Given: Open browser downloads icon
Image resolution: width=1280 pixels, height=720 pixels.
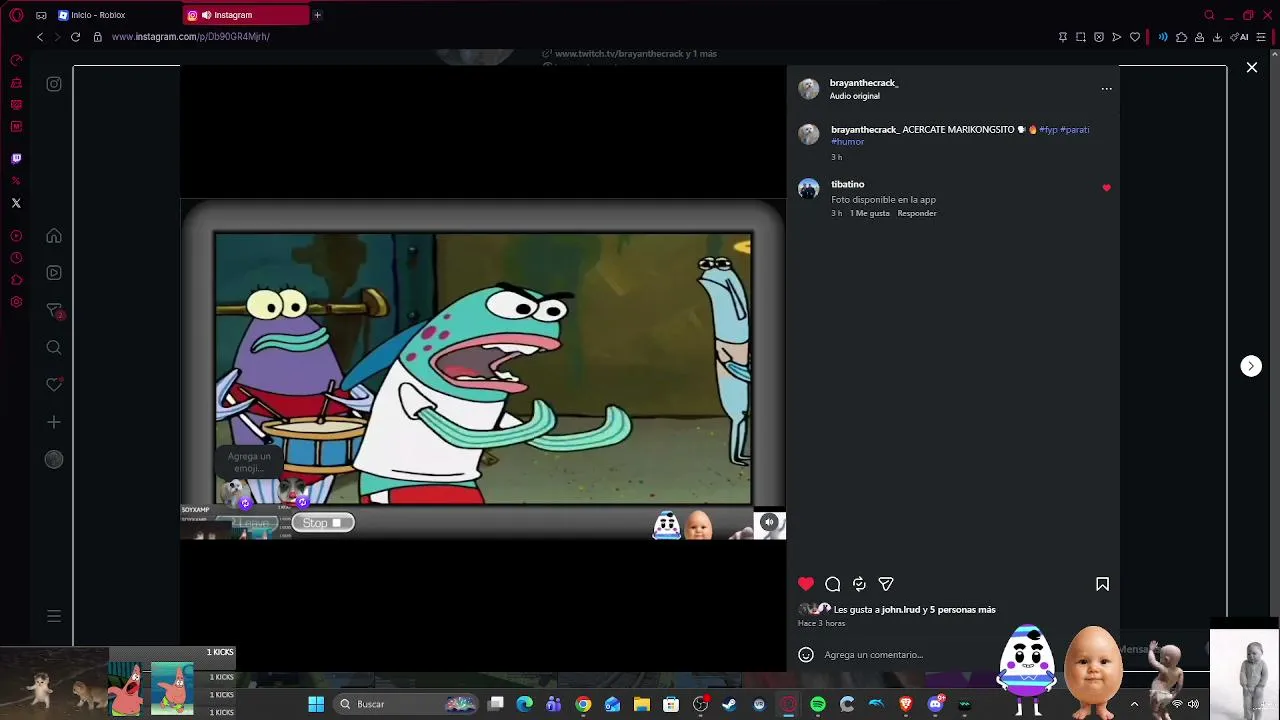Looking at the screenshot, I should tap(1217, 37).
